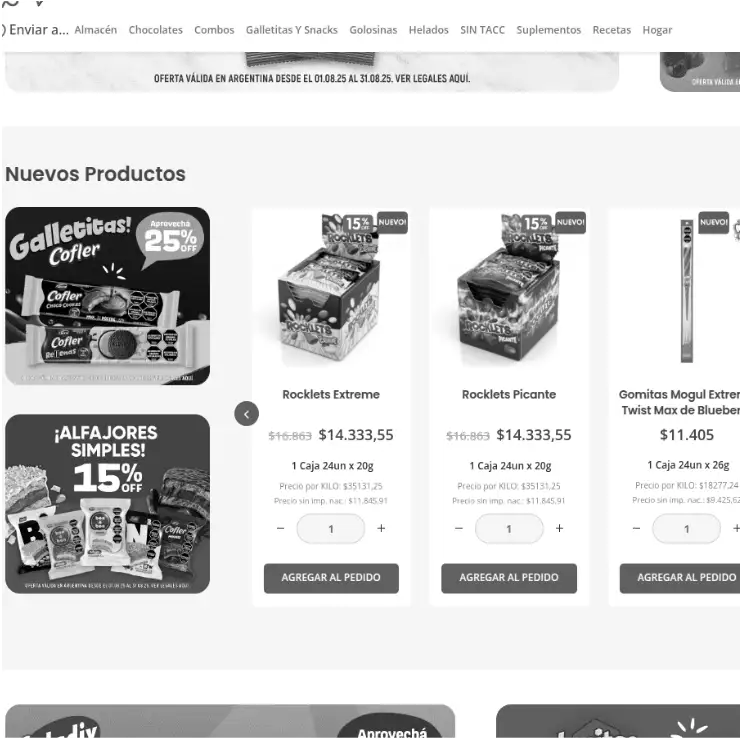Add Rocklets Extreme to the order
Image resolution: width=740 pixels, height=740 pixels.
pyautogui.click(x=331, y=578)
